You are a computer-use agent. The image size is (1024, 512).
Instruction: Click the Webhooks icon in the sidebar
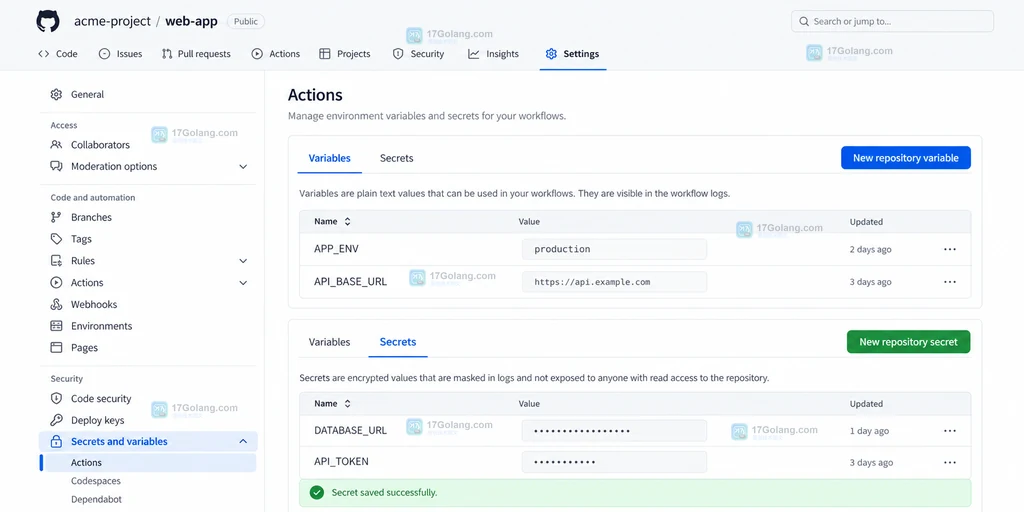[x=56, y=304]
